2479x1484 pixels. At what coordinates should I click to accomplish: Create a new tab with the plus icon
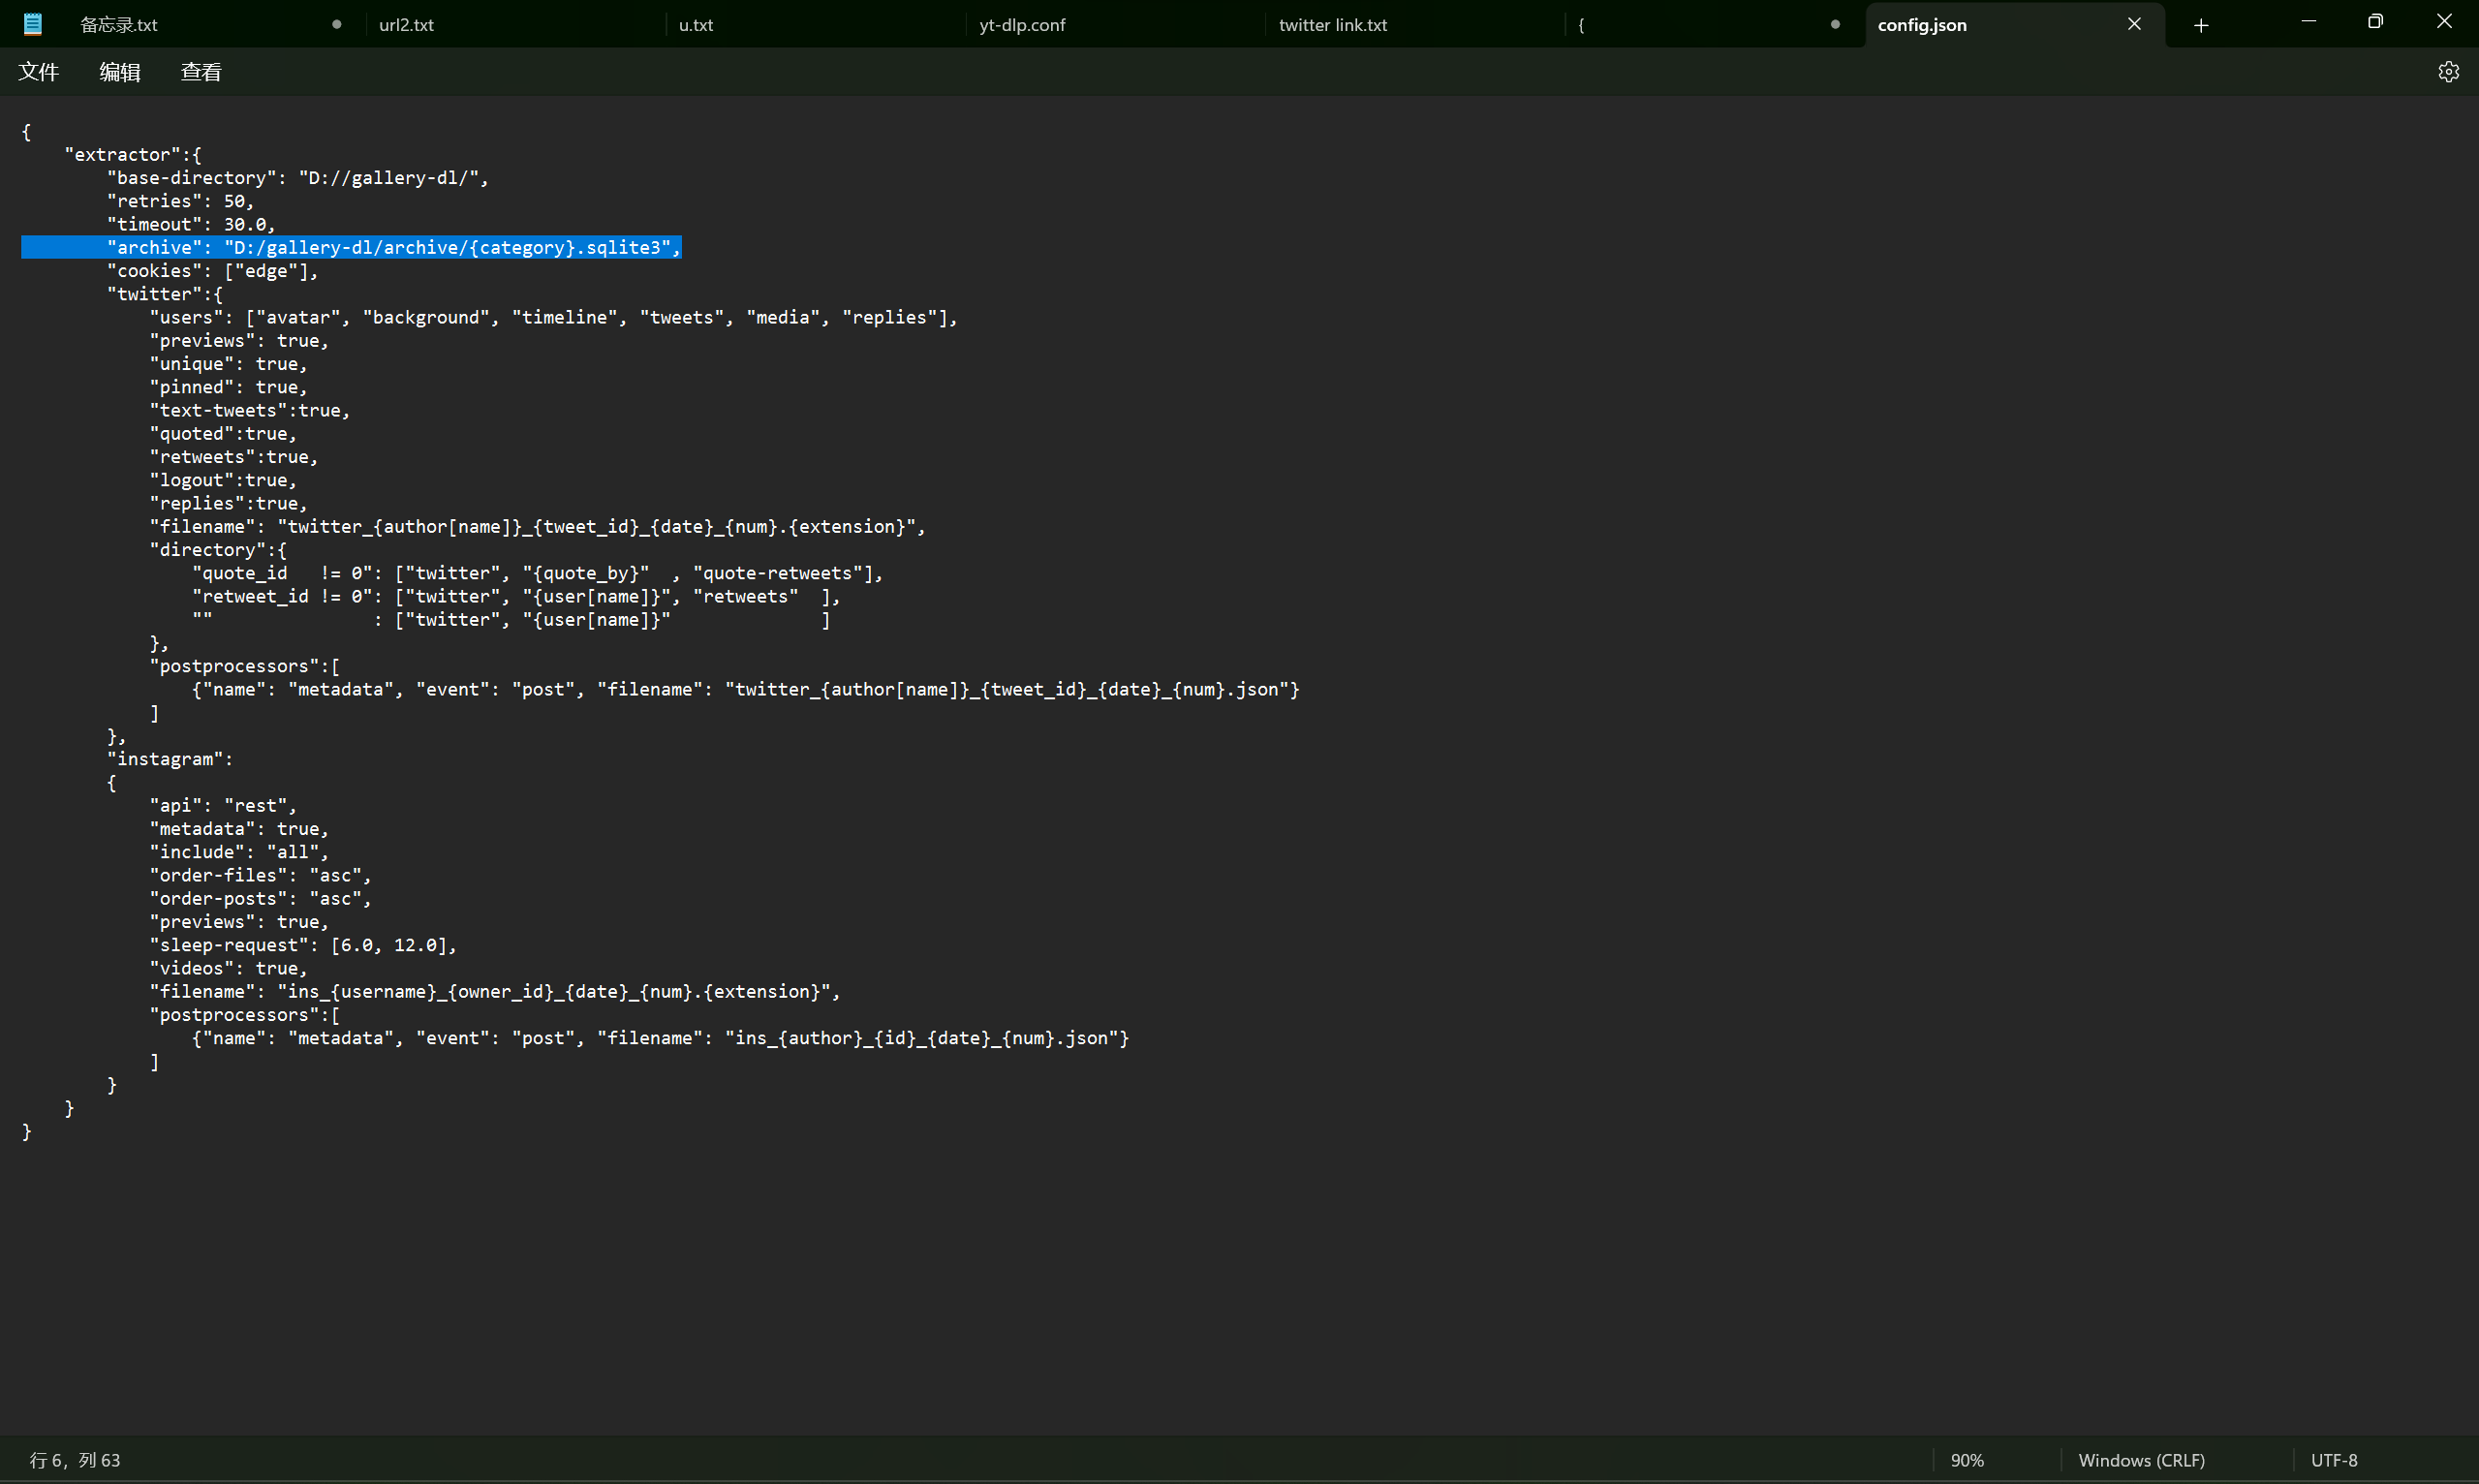(2201, 24)
